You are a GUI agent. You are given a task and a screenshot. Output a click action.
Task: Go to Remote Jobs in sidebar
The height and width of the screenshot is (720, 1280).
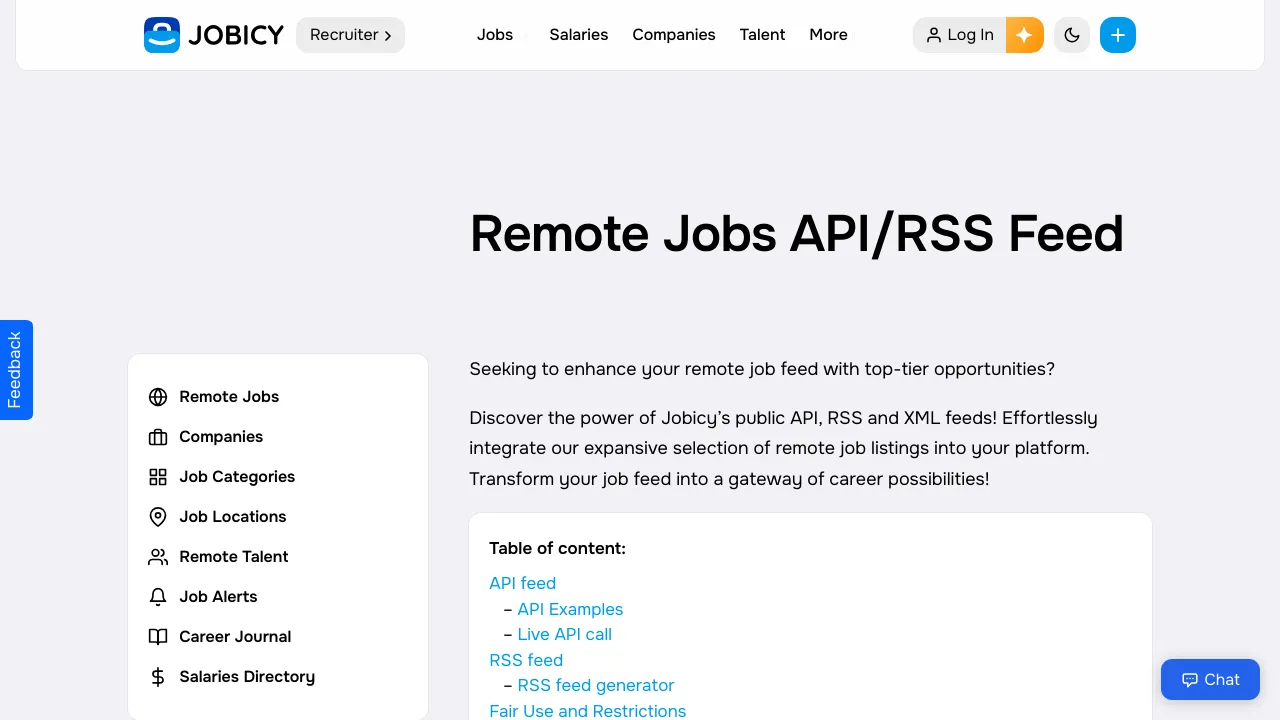(x=229, y=397)
